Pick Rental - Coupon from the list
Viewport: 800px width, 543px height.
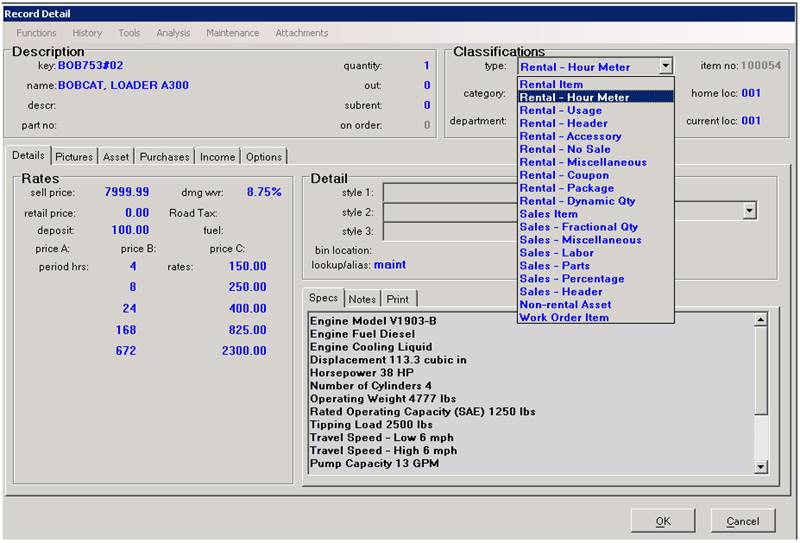[595, 175]
